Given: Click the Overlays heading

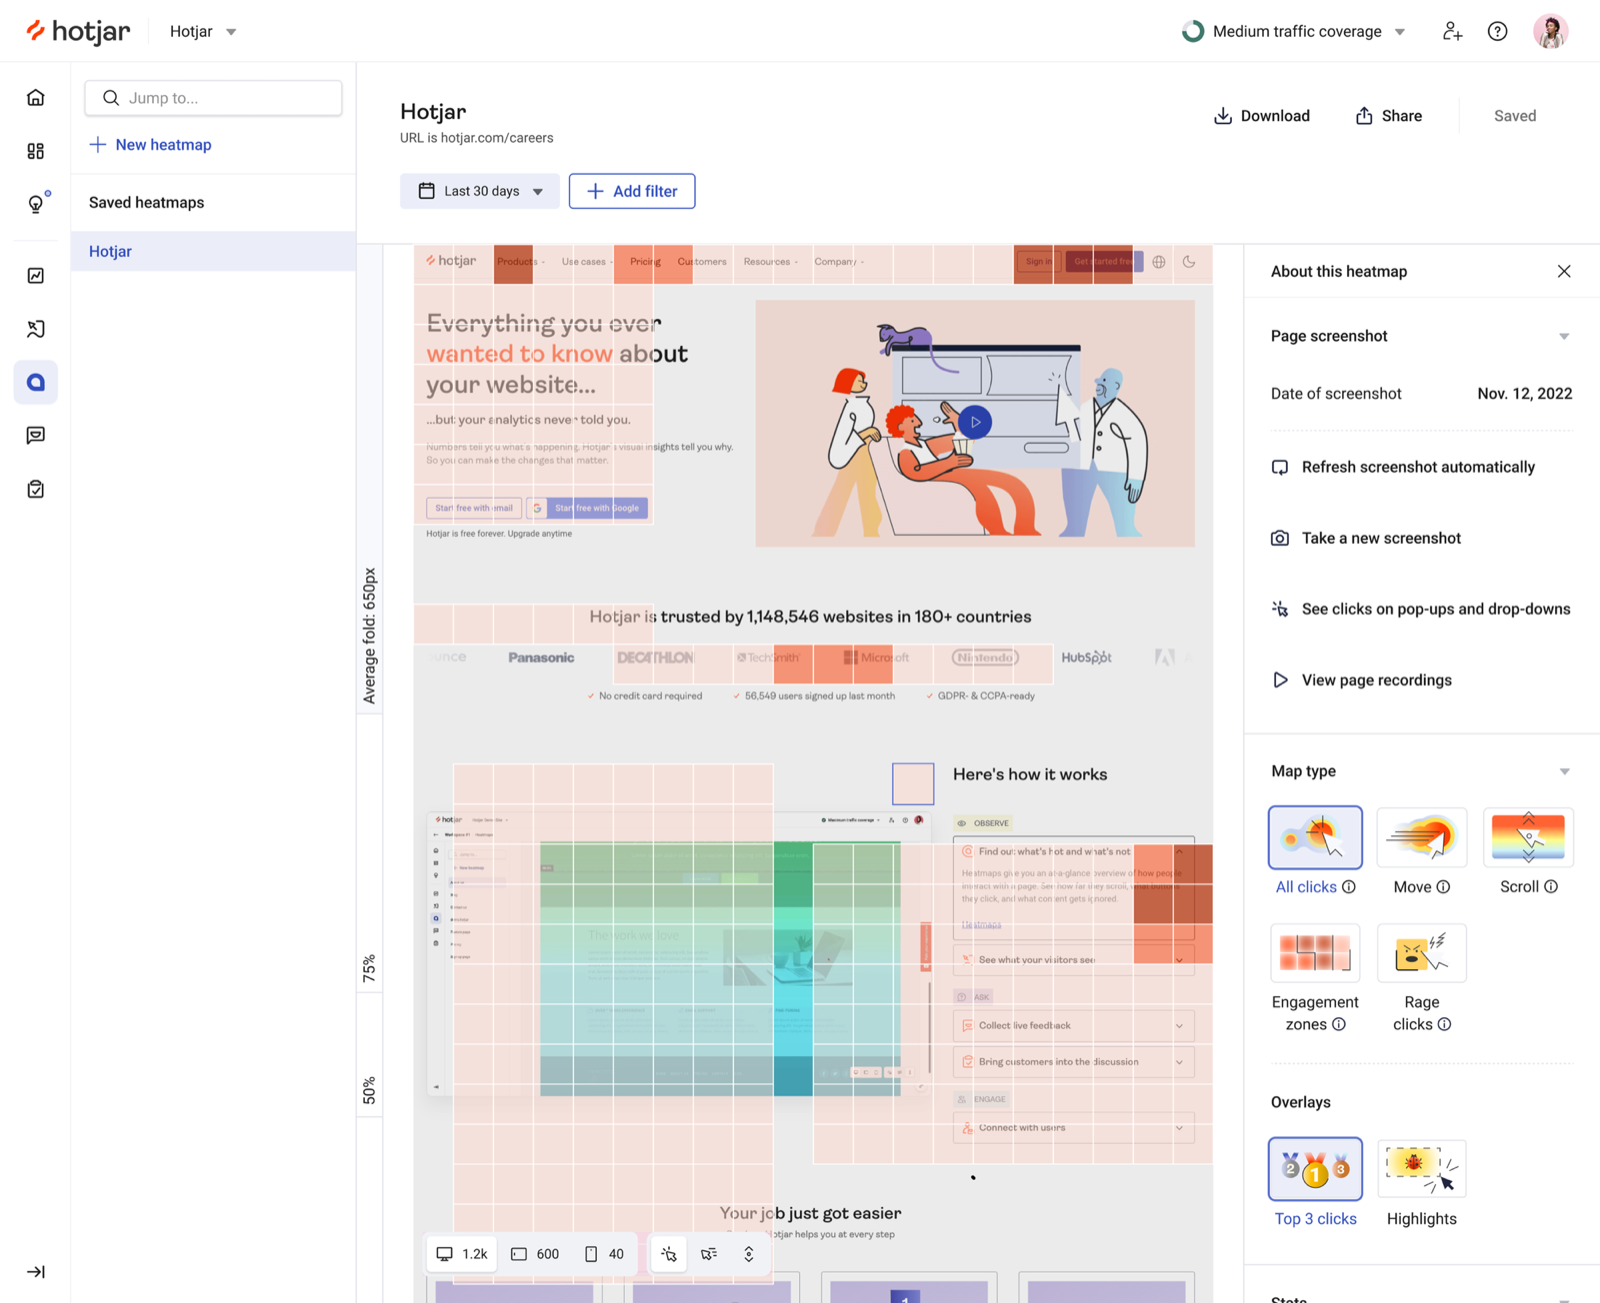Looking at the screenshot, I should pyautogui.click(x=1301, y=1102).
